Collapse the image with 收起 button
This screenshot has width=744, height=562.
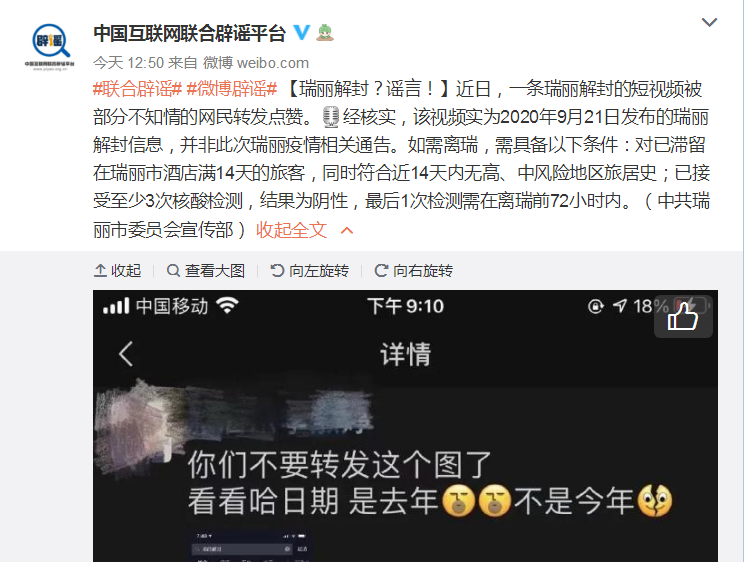pyautogui.click(x=118, y=271)
